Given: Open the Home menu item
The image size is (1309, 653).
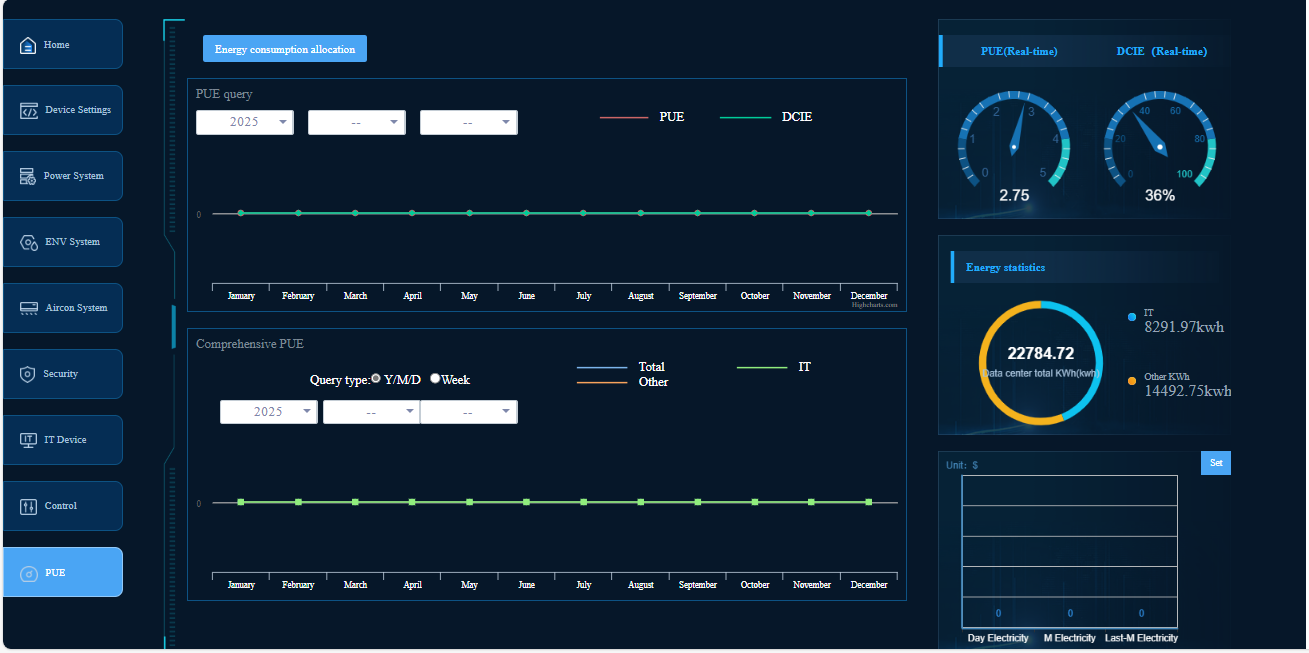Looking at the screenshot, I should pos(63,44).
